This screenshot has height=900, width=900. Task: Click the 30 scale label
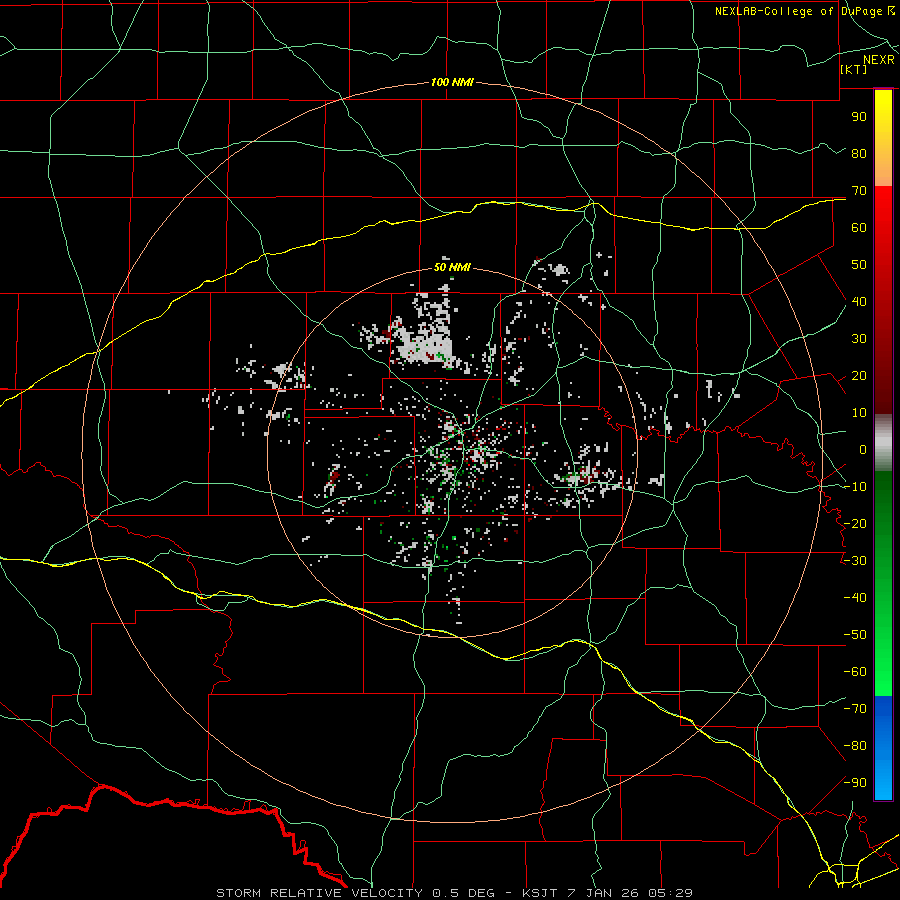click(859, 339)
